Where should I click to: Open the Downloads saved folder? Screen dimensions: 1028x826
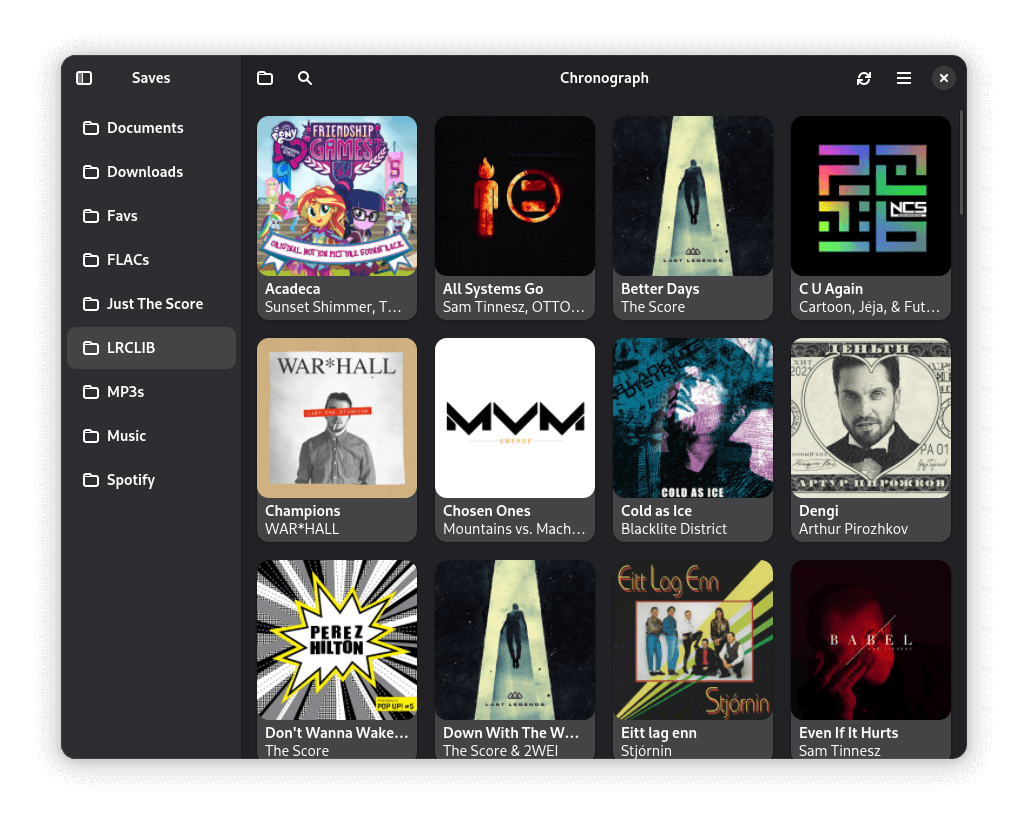click(151, 172)
